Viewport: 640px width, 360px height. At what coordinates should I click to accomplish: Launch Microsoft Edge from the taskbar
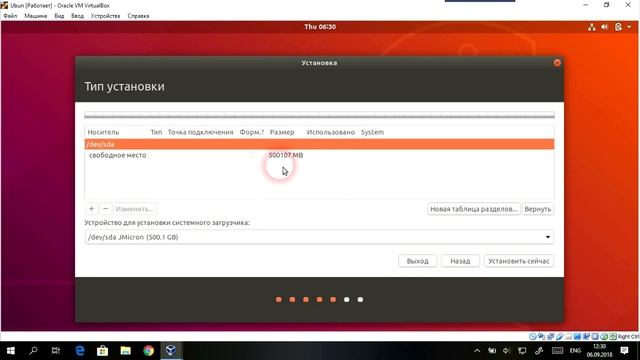(x=80, y=351)
